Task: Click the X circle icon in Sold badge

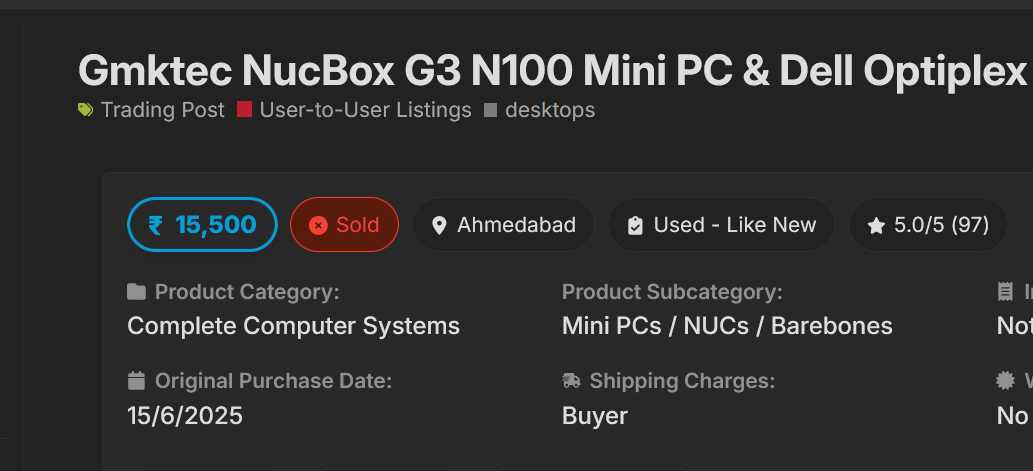Action: (318, 225)
